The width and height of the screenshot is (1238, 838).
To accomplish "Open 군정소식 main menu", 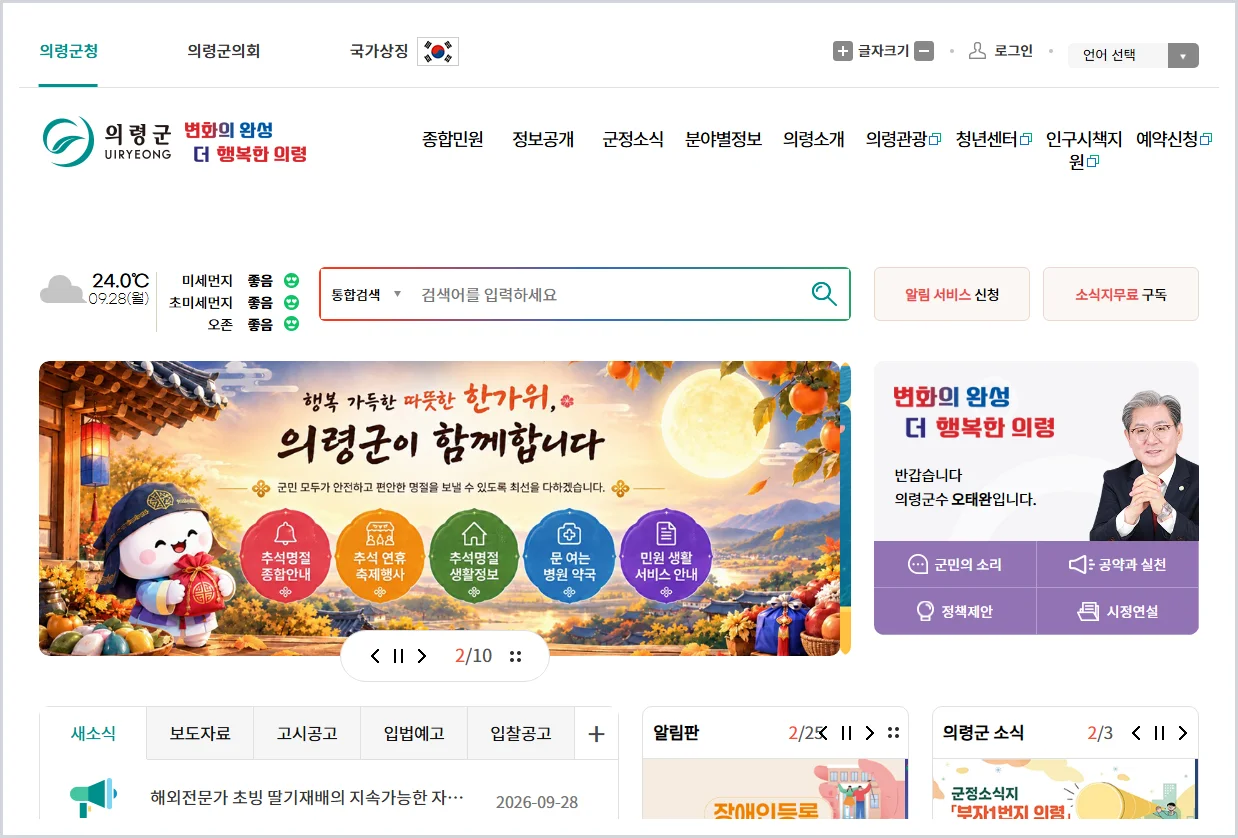I will 633,140.
